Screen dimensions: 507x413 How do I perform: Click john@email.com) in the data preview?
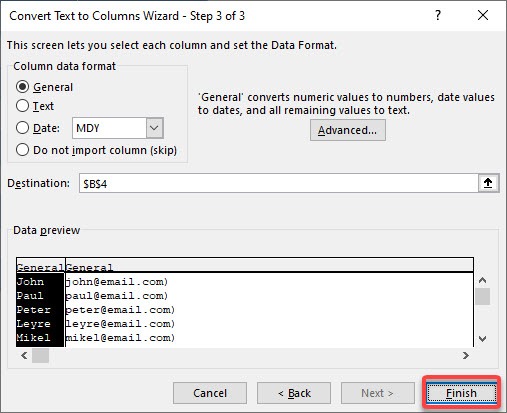pyautogui.click(x=117, y=282)
